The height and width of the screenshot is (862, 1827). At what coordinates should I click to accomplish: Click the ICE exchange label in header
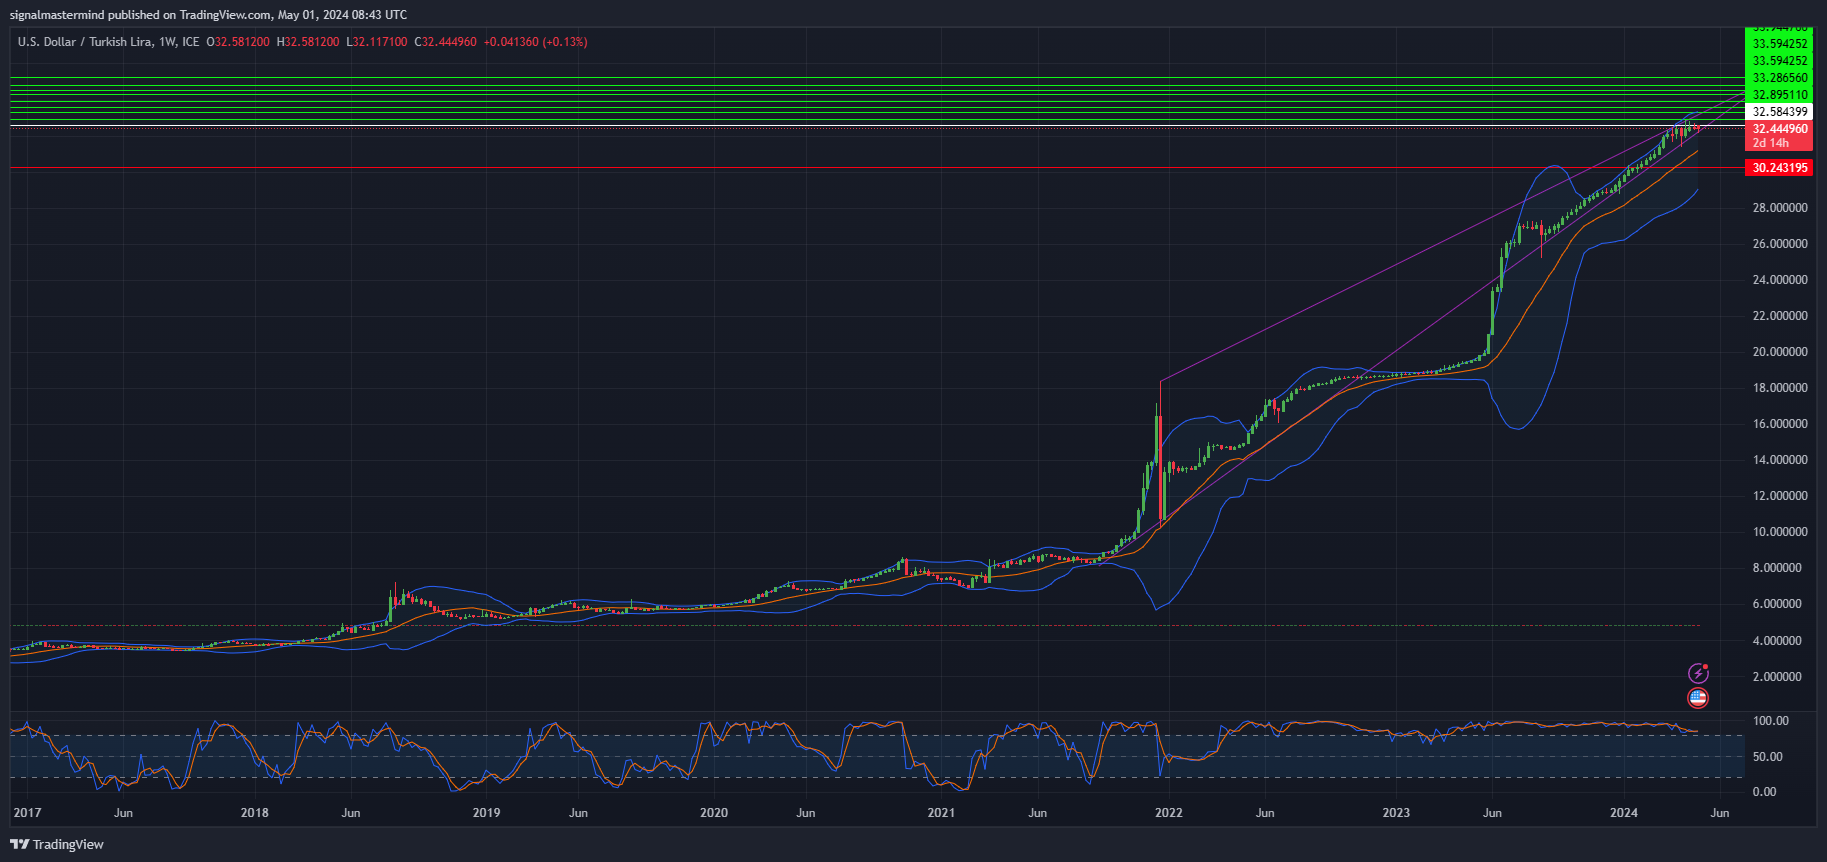[191, 42]
